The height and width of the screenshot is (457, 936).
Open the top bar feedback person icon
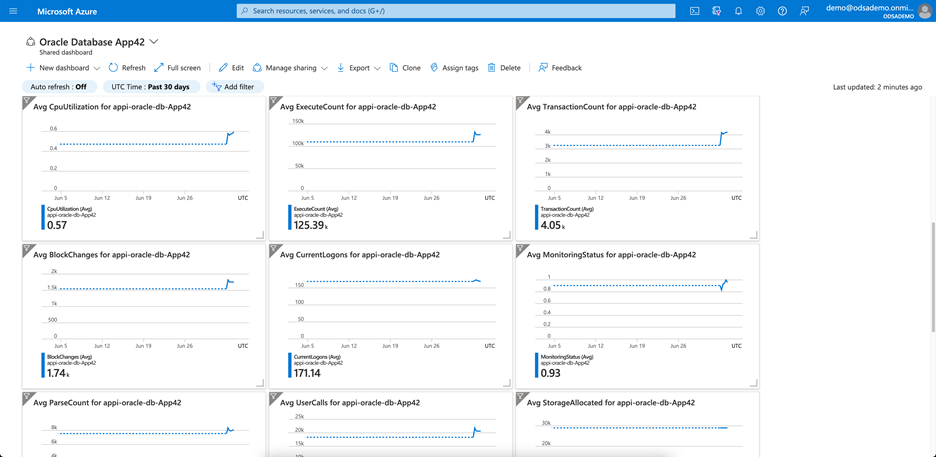(804, 11)
